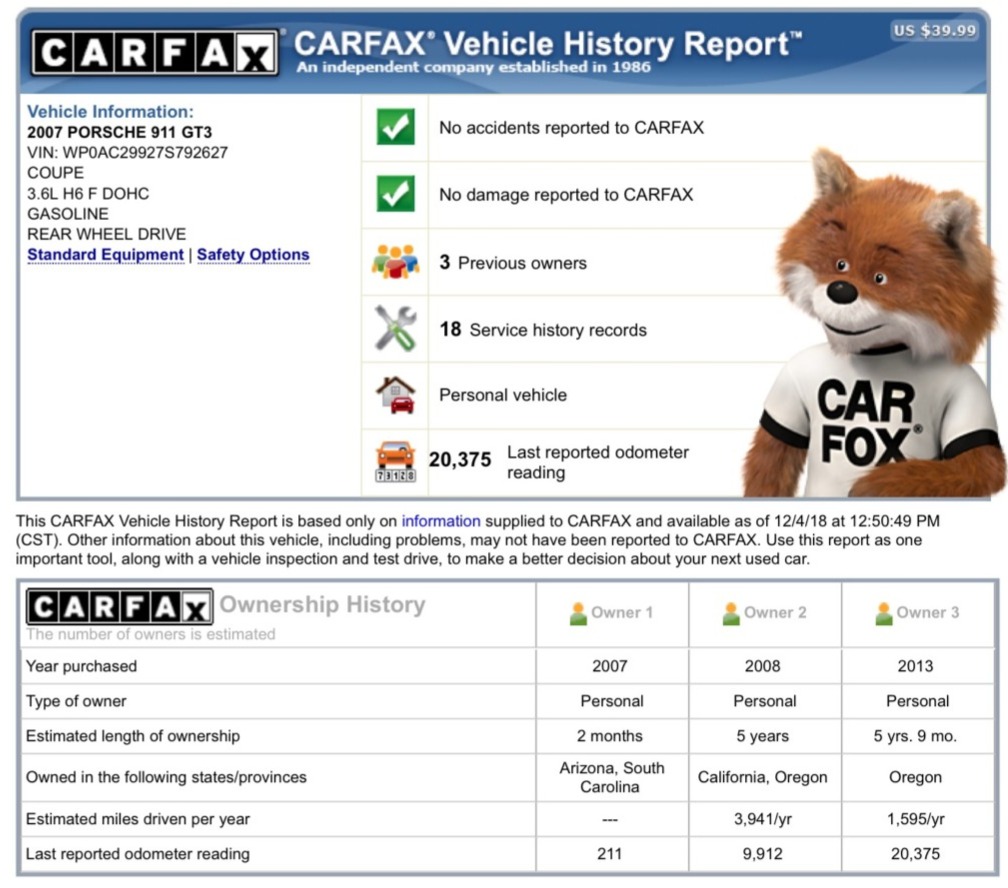This screenshot has height=888, width=1008.
Task: Click Owned in the following states/provinces label
Action: click(166, 777)
